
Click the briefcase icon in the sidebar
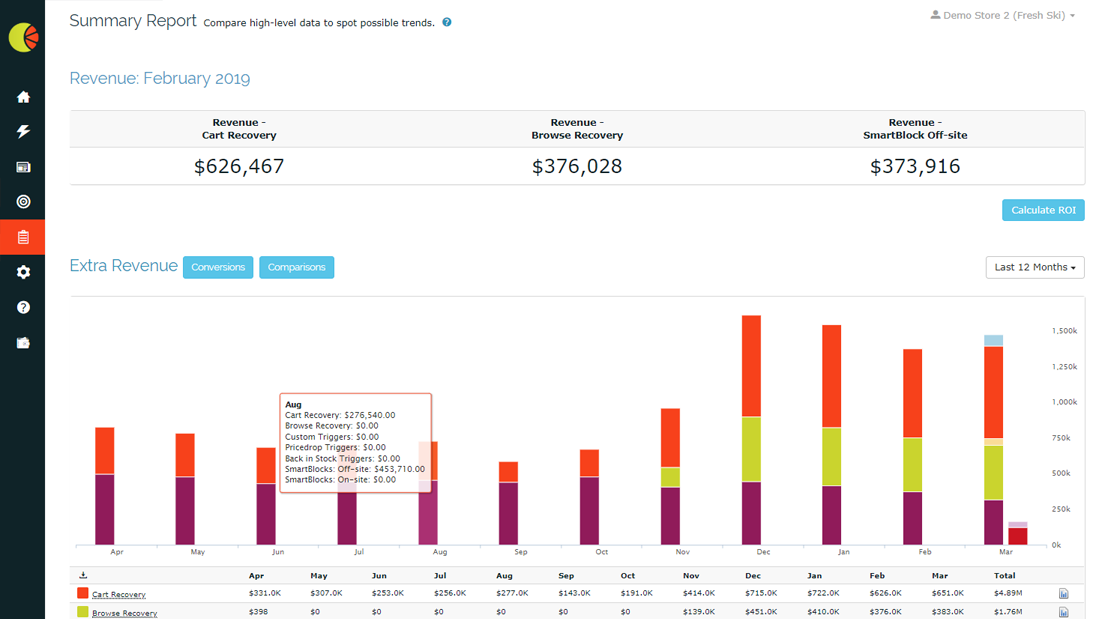tap(23, 343)
